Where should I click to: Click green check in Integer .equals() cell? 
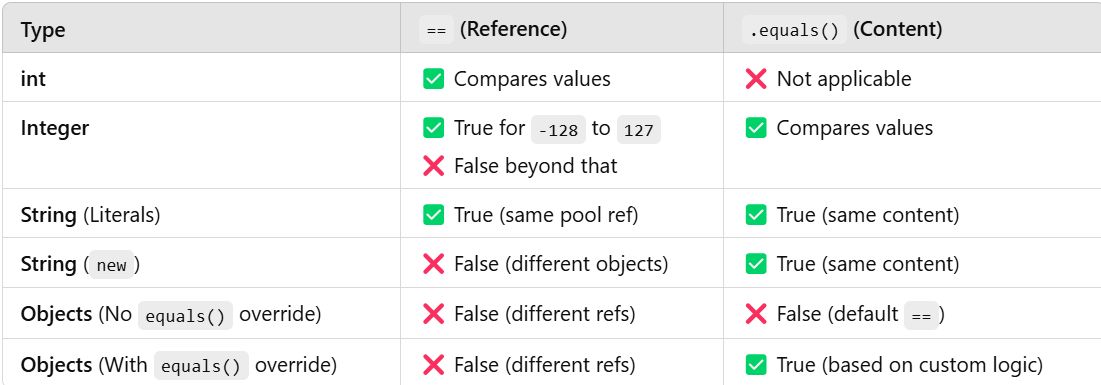[x=756, y=128]
